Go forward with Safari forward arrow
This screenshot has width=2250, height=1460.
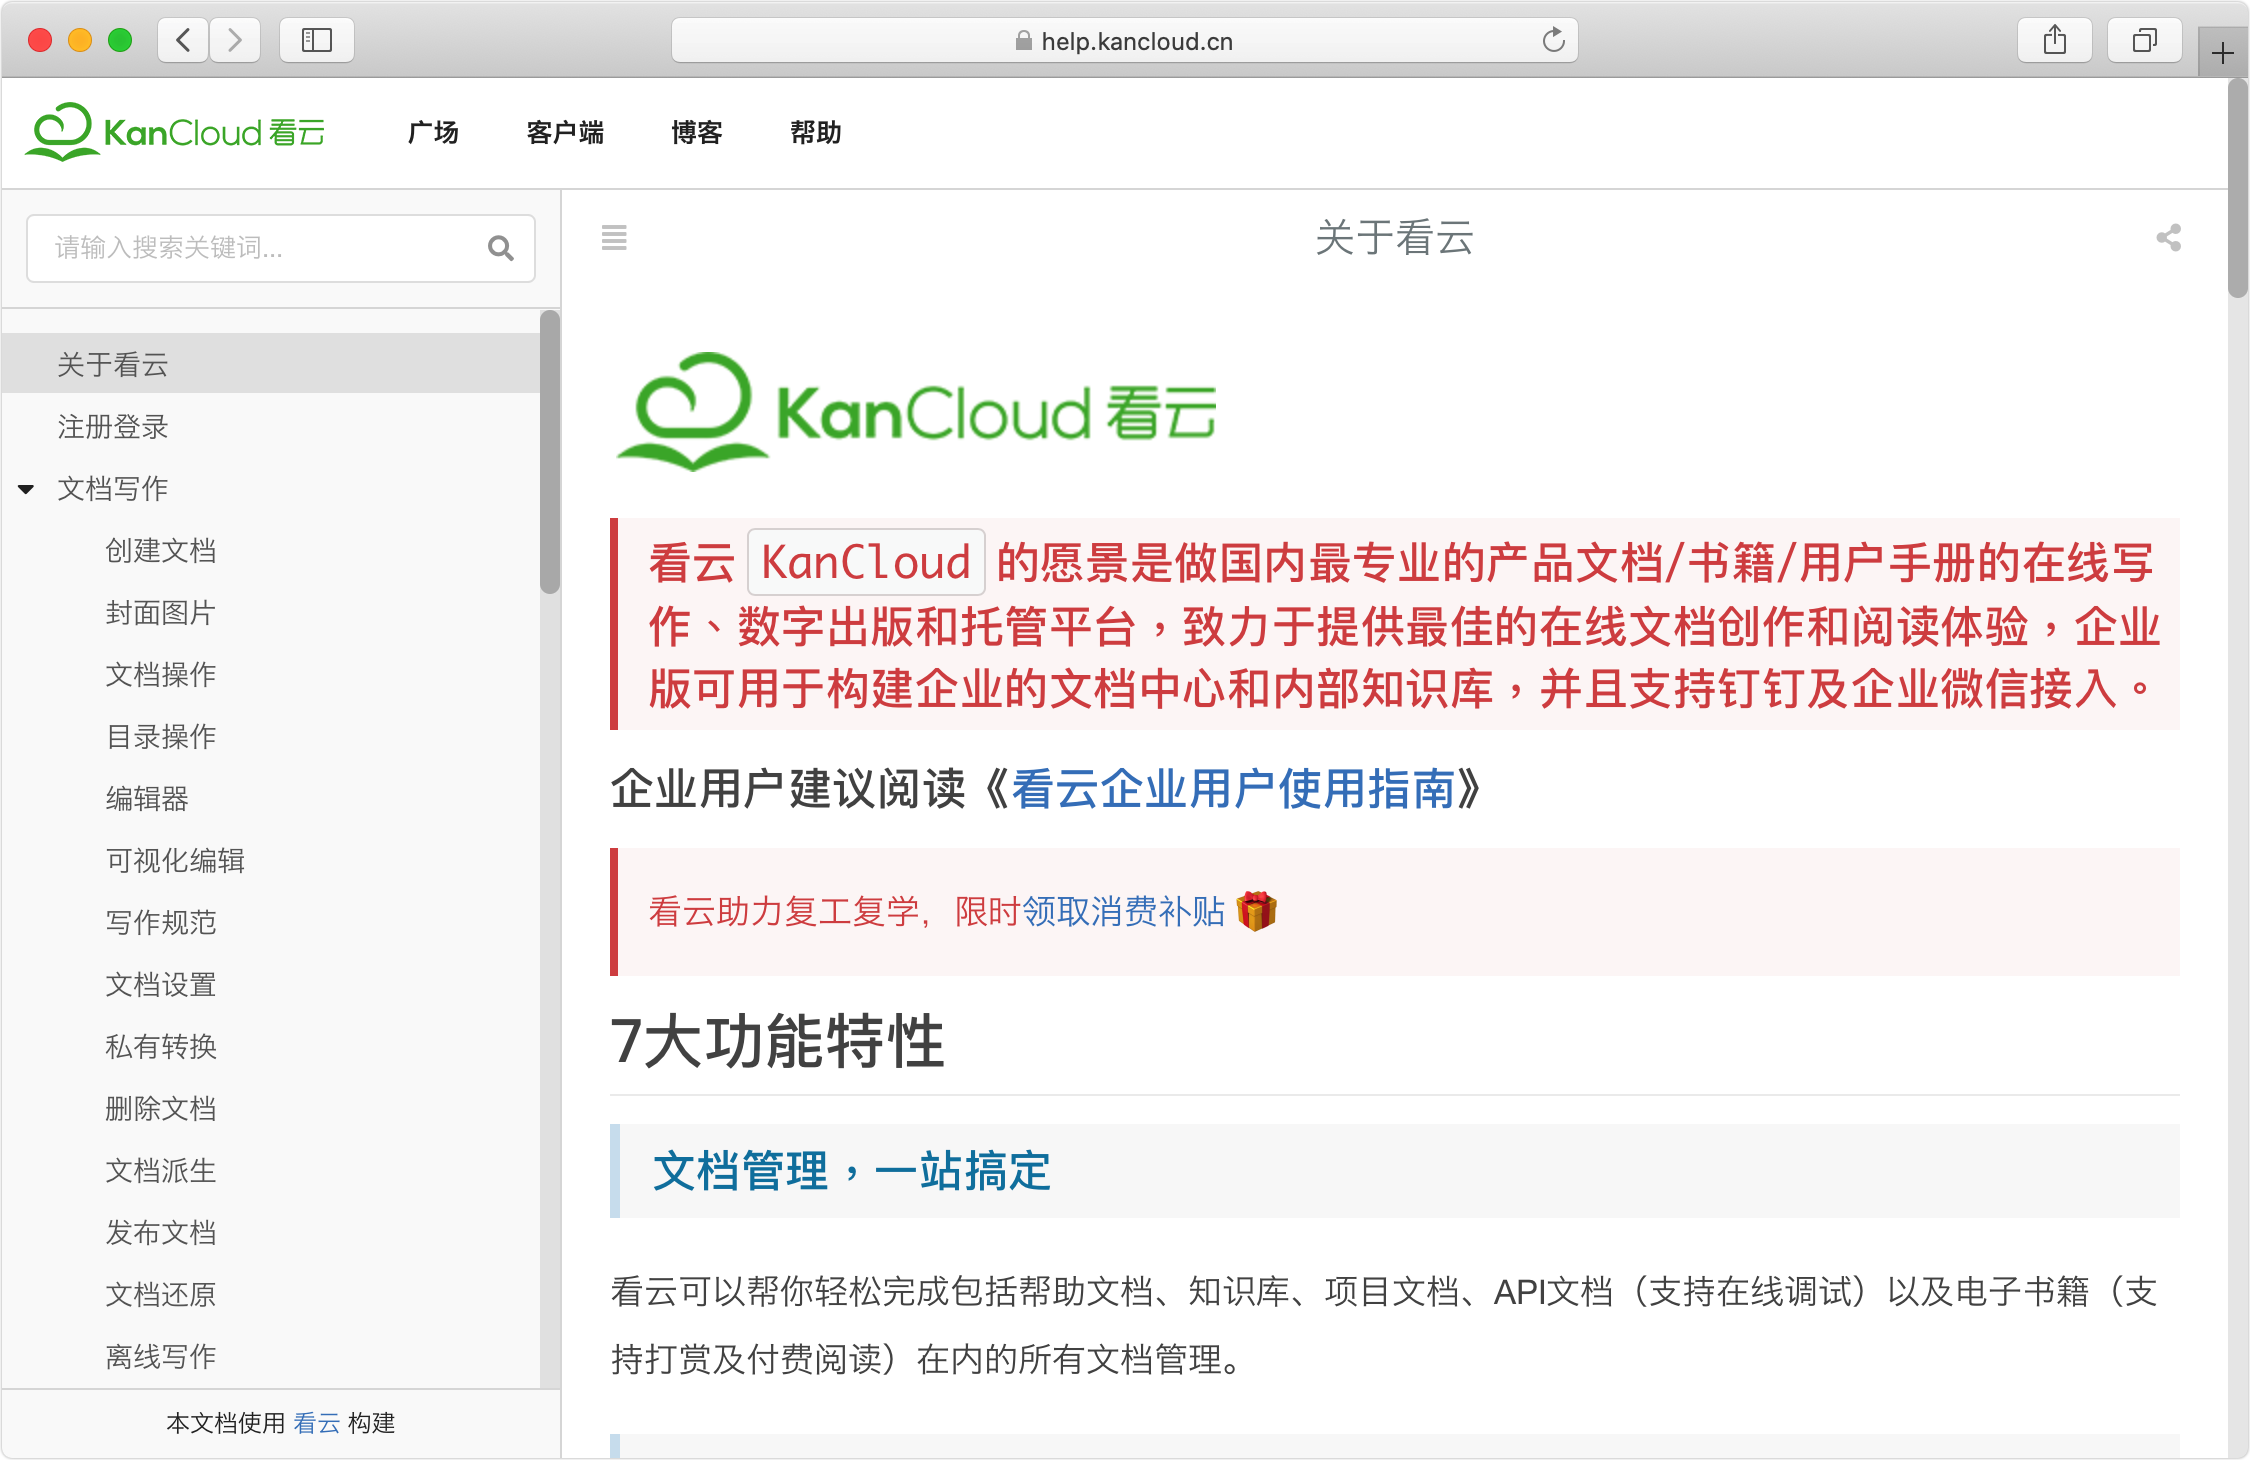tap(235, 40)
